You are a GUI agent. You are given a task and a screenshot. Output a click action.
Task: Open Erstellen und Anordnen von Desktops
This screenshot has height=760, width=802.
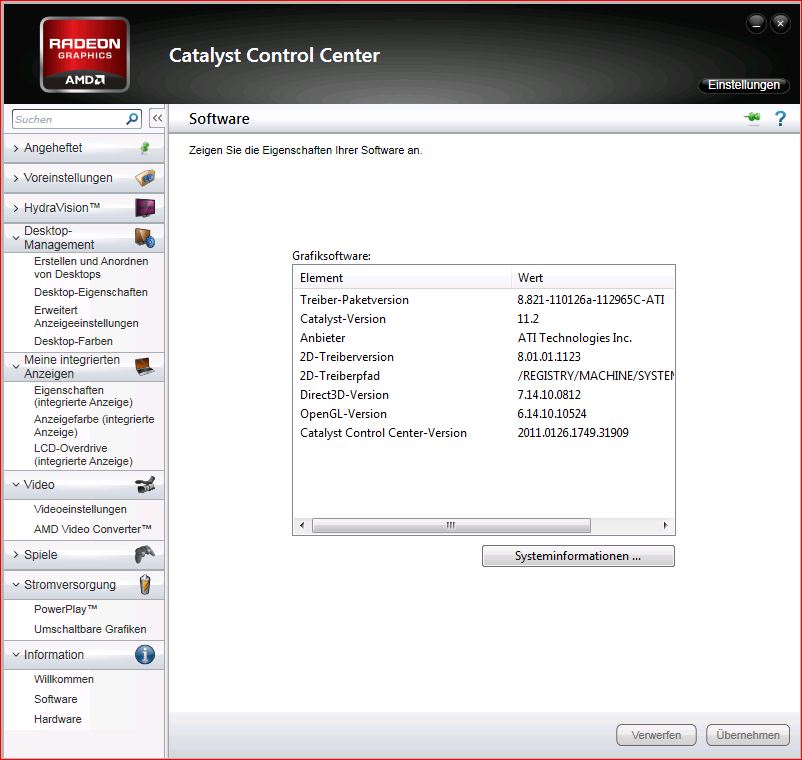click(x=91, y=267)
